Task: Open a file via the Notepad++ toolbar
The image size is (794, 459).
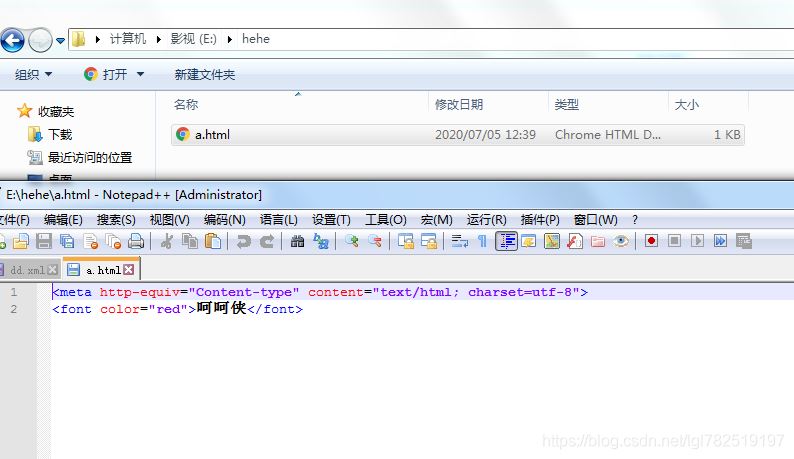Action: click(21, 241)
